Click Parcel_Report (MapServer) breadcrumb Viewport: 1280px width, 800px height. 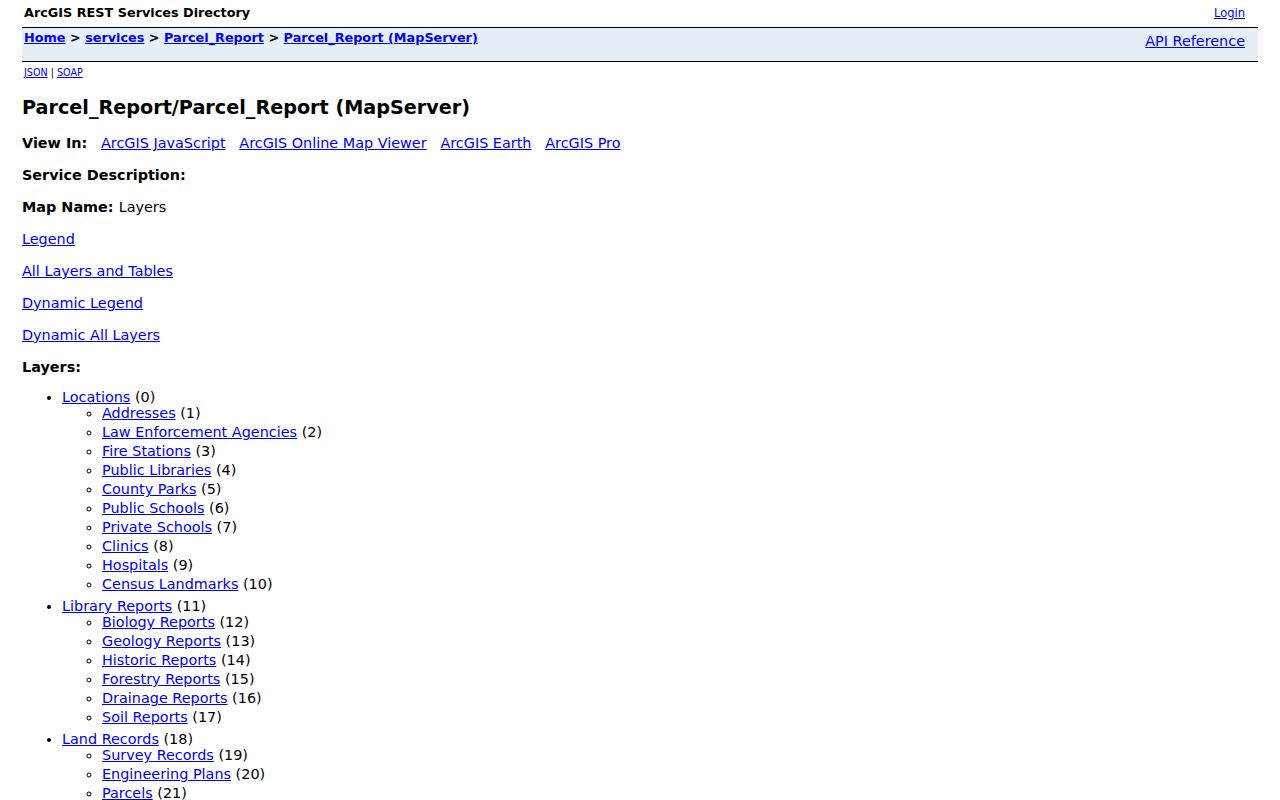[381, 38]
